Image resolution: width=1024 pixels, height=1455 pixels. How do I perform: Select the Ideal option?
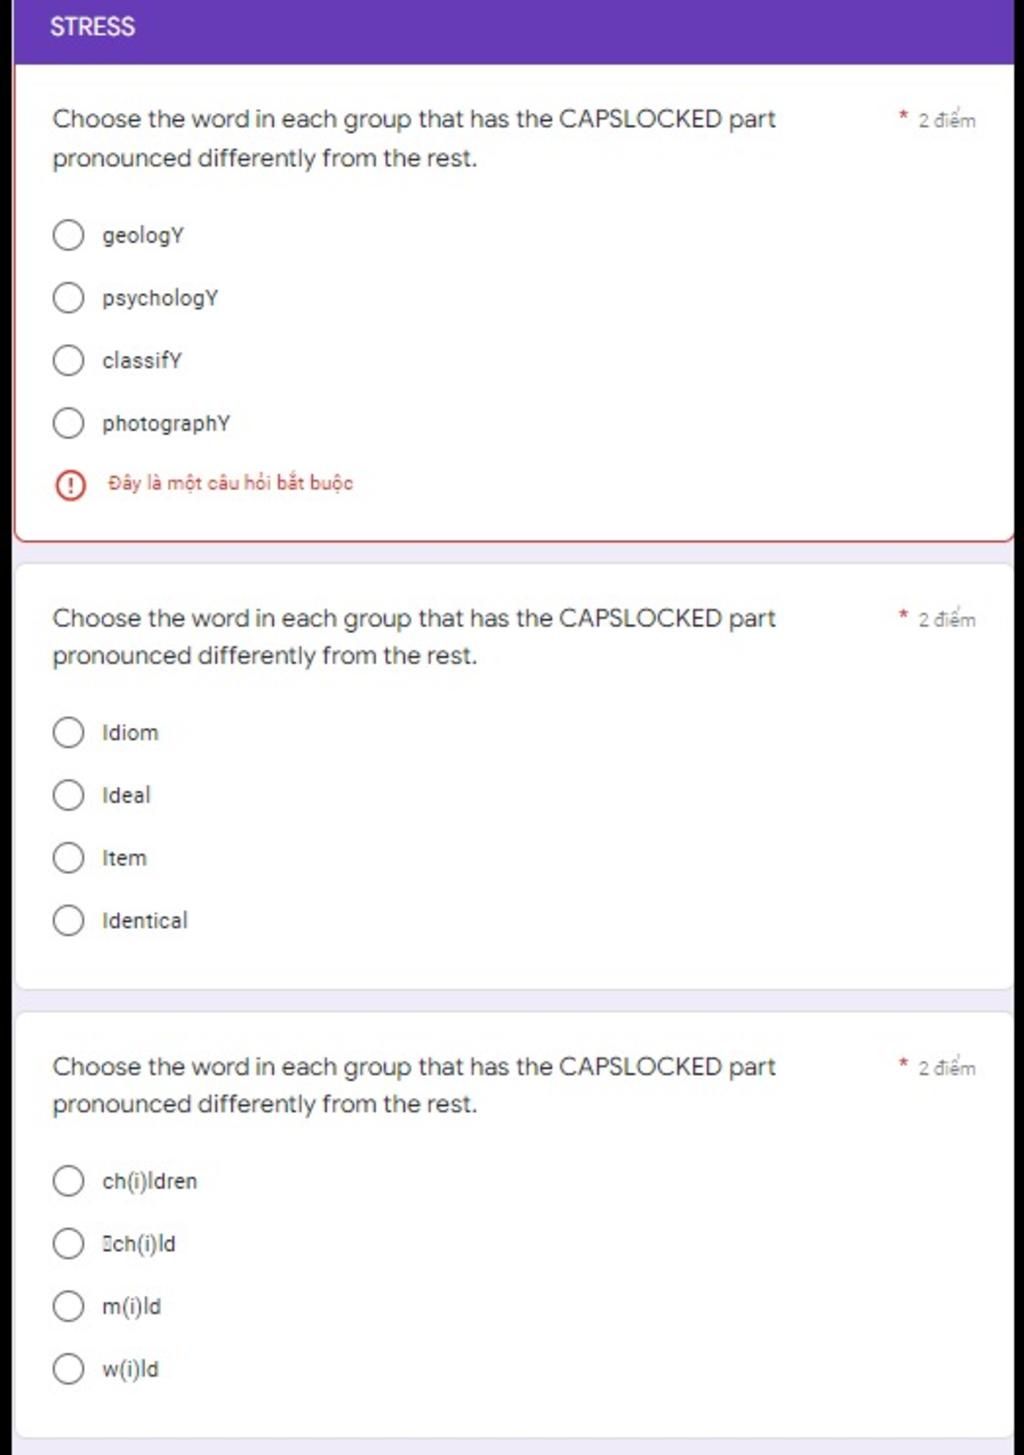(68, 795)
